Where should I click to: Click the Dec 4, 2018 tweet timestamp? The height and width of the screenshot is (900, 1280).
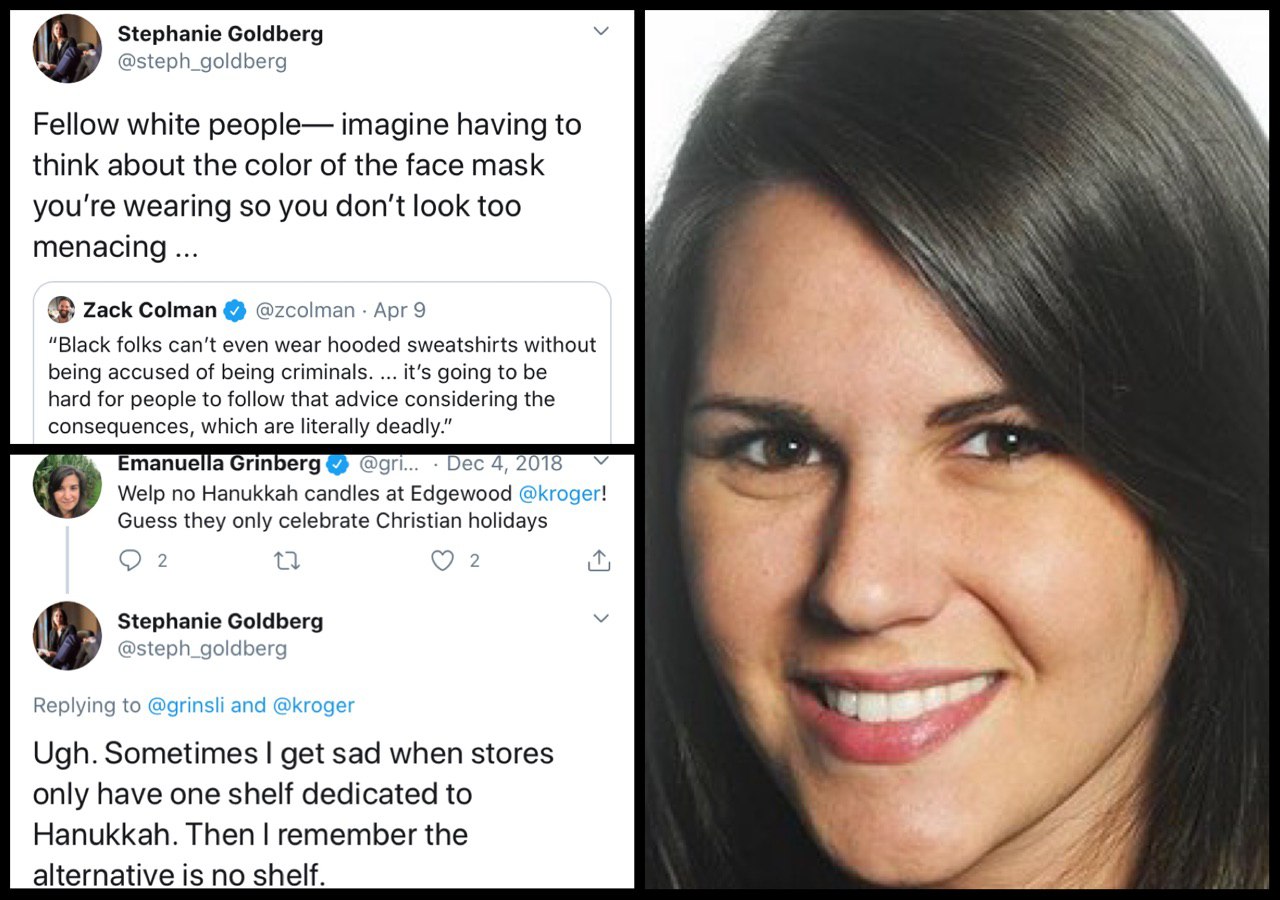pyautogui.click(x=504, y=464)
